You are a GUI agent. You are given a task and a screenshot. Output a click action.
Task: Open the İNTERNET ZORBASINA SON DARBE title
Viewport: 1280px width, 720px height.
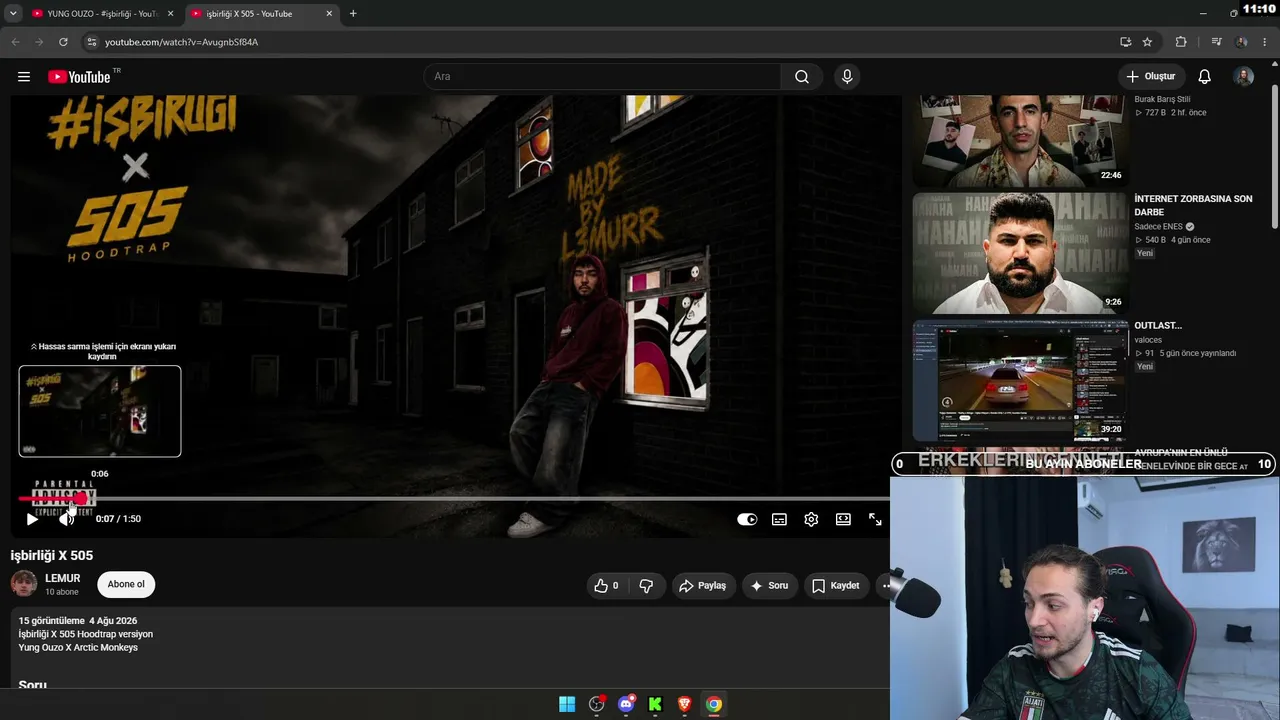1193,205
